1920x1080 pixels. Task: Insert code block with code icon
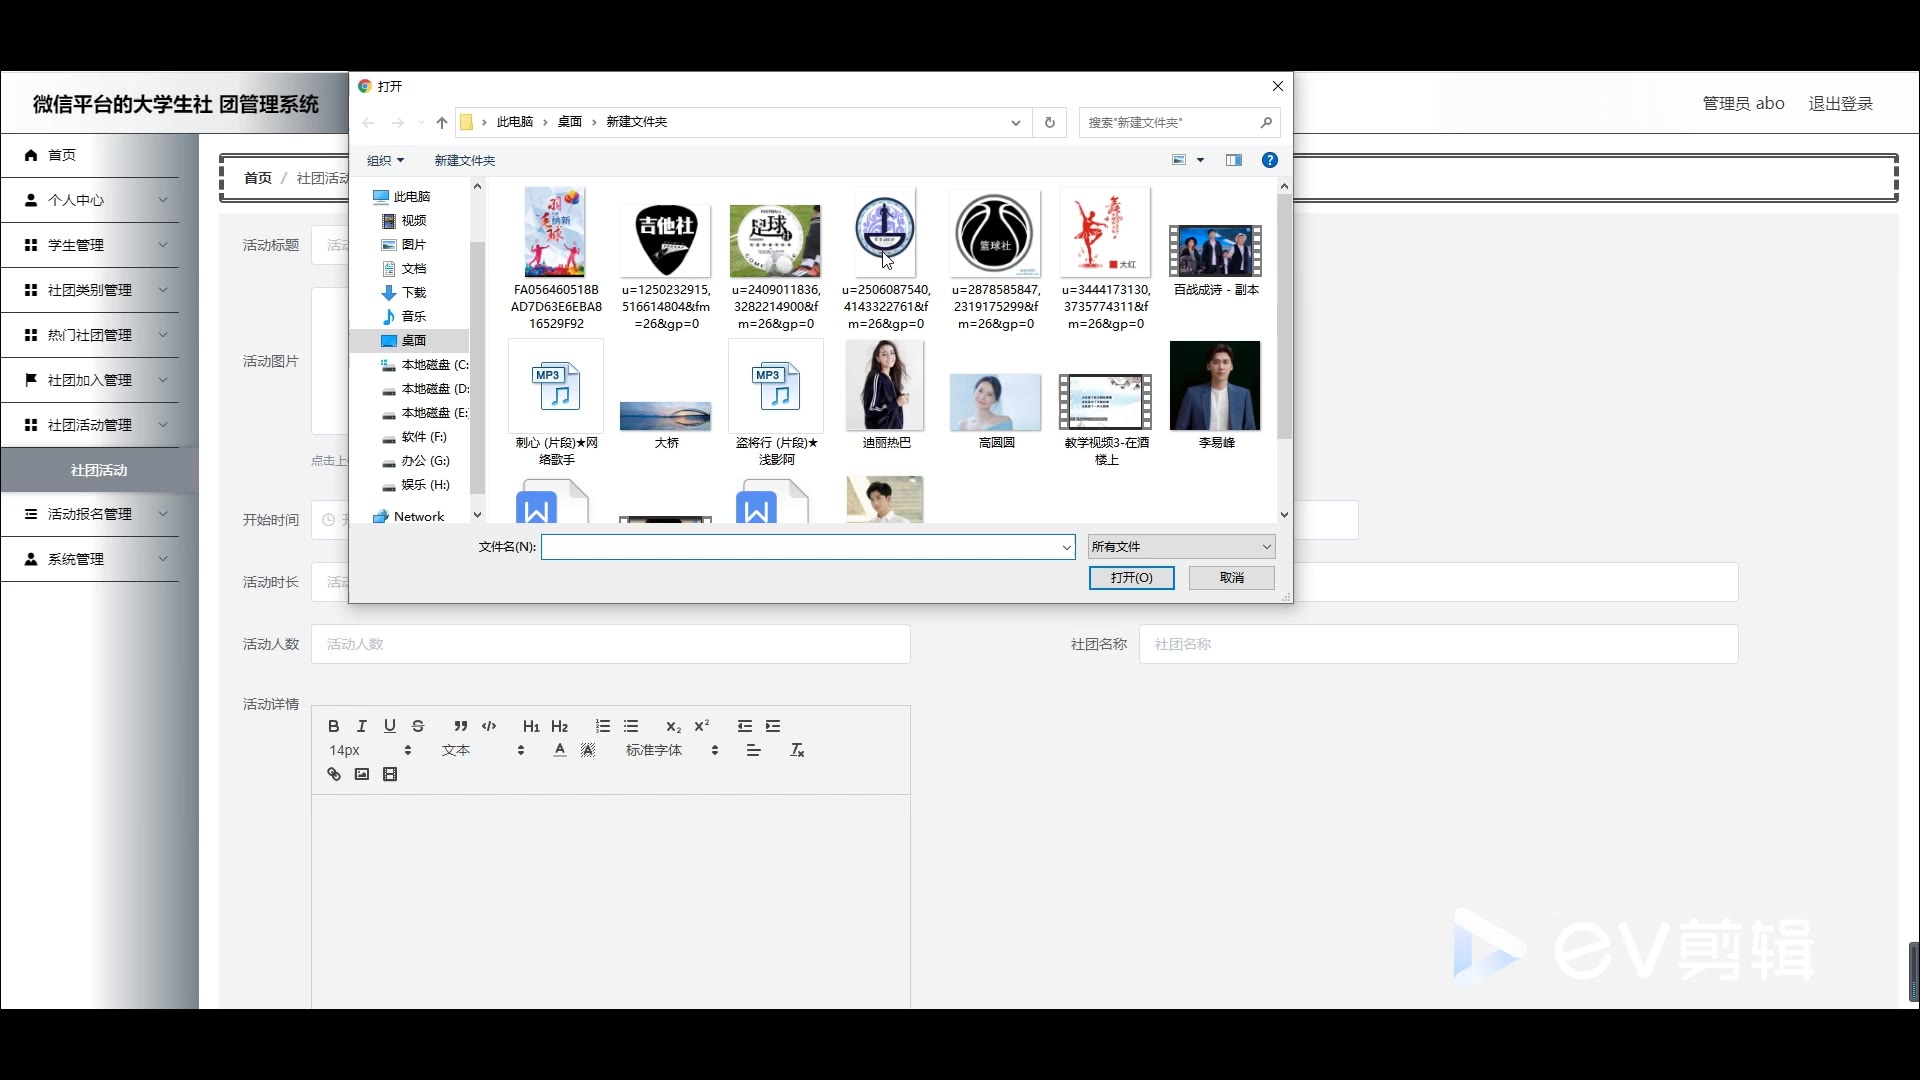(489, 726)
